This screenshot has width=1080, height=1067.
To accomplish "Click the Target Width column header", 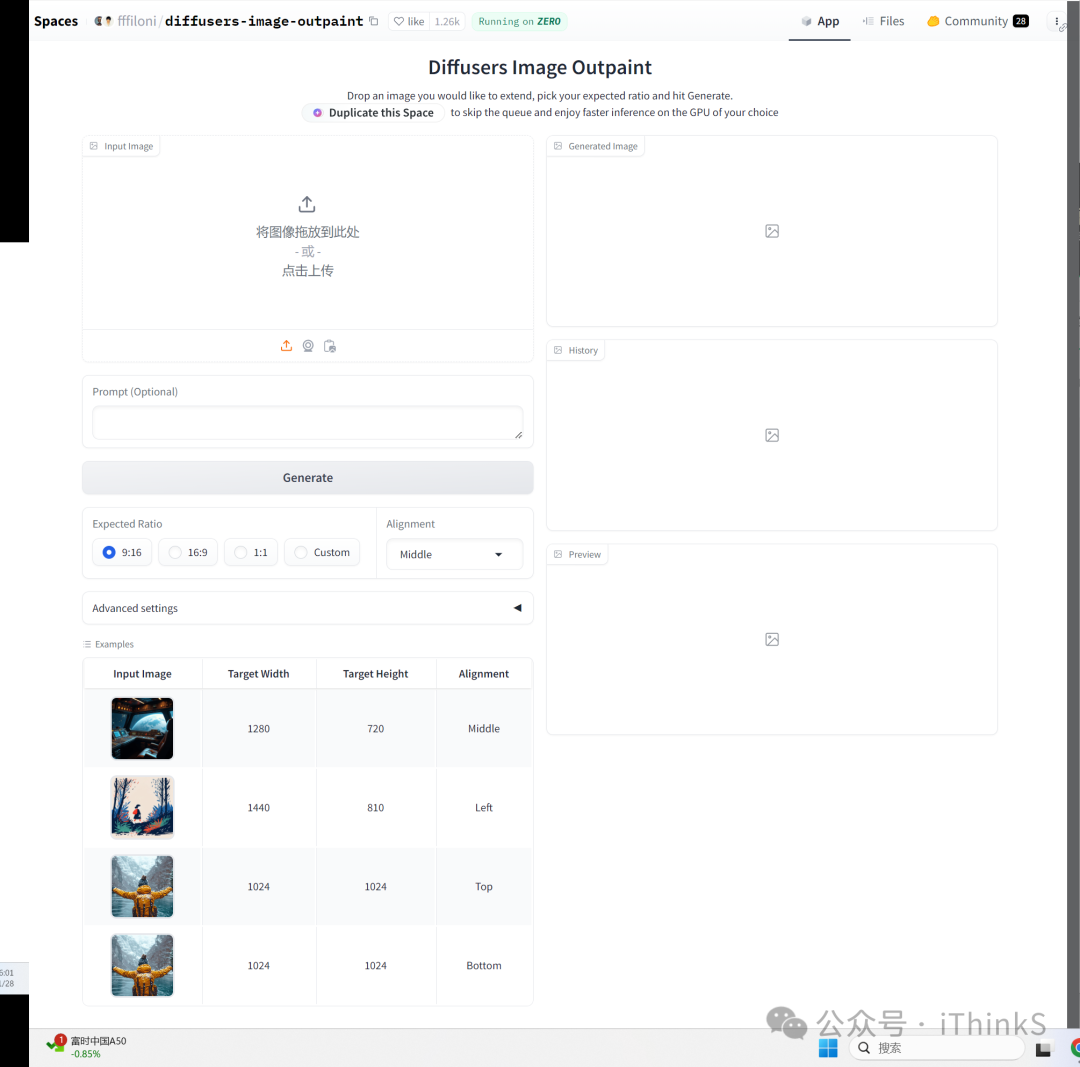I will point(259,674).
